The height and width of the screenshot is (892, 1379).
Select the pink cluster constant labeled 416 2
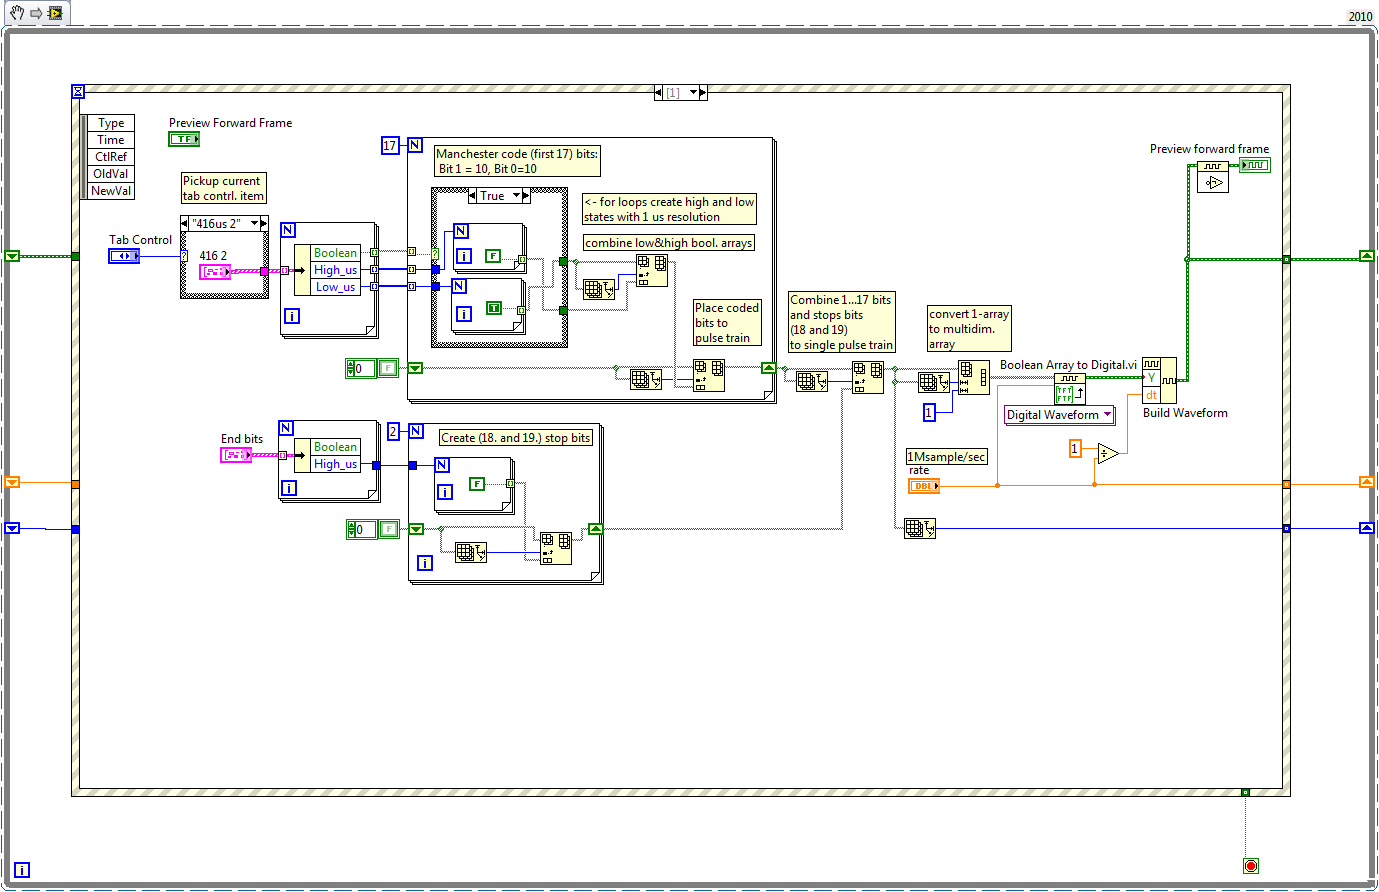(215, 271)
